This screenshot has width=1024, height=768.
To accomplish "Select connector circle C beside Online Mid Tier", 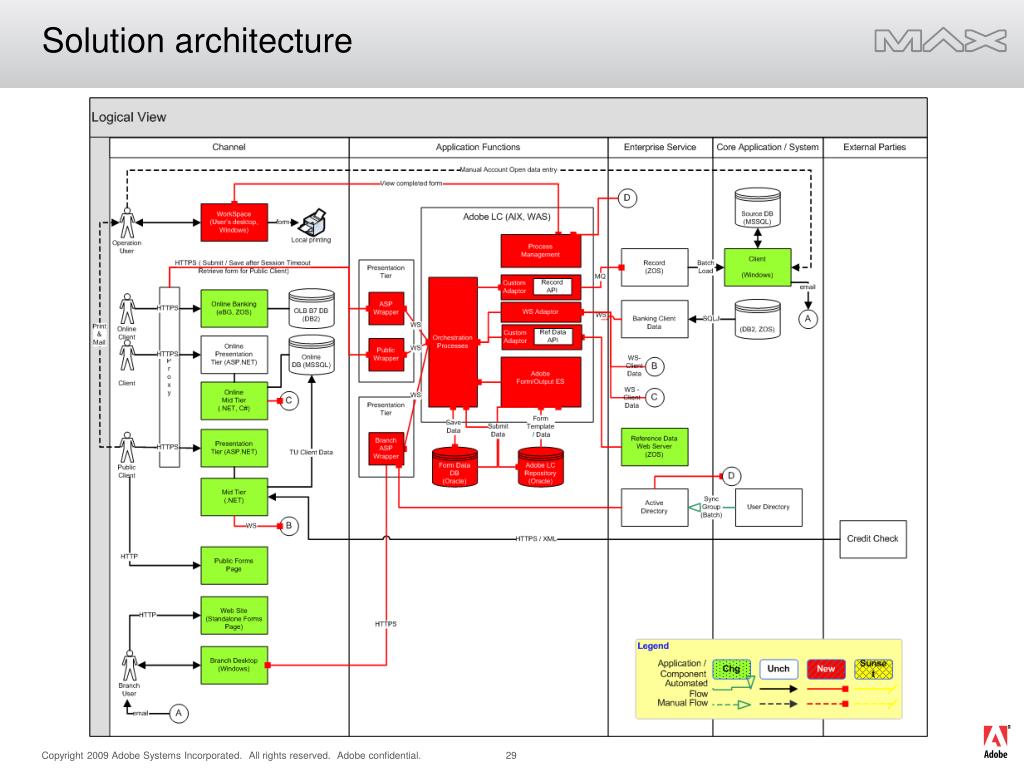I will pyautogui.click(x=289, y=400).
